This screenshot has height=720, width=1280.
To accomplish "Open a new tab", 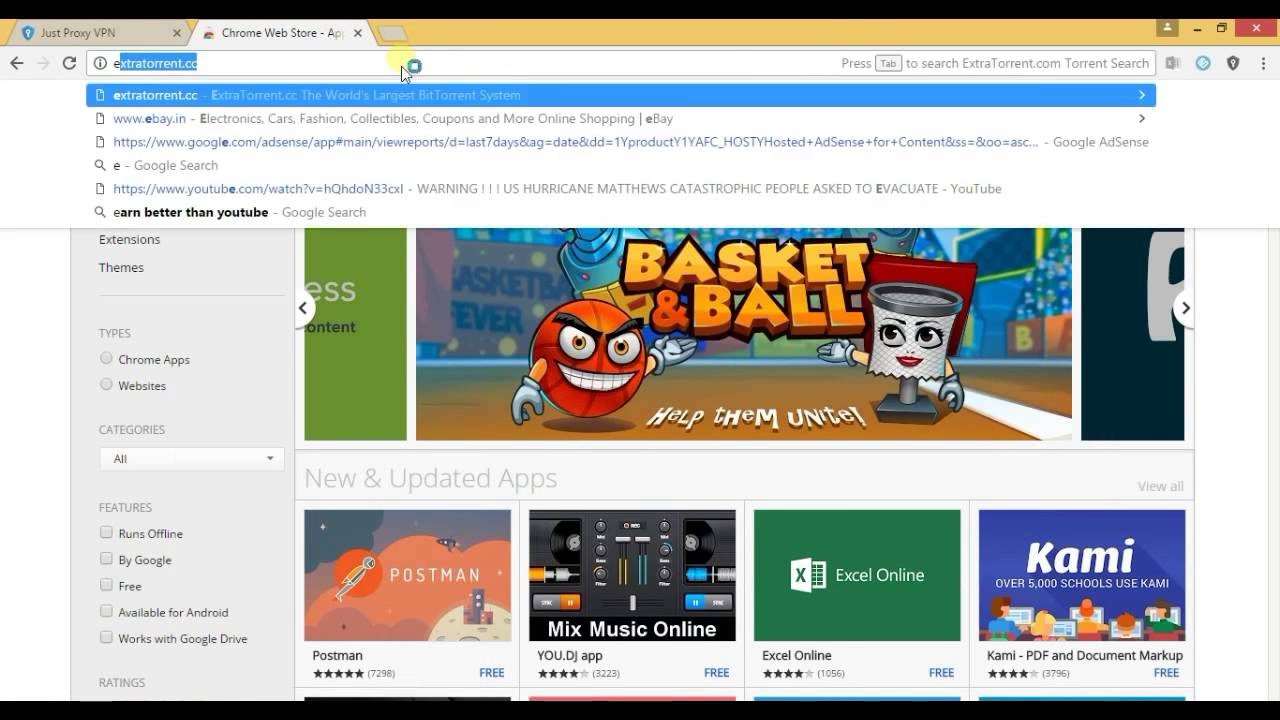I will [392, 34].
